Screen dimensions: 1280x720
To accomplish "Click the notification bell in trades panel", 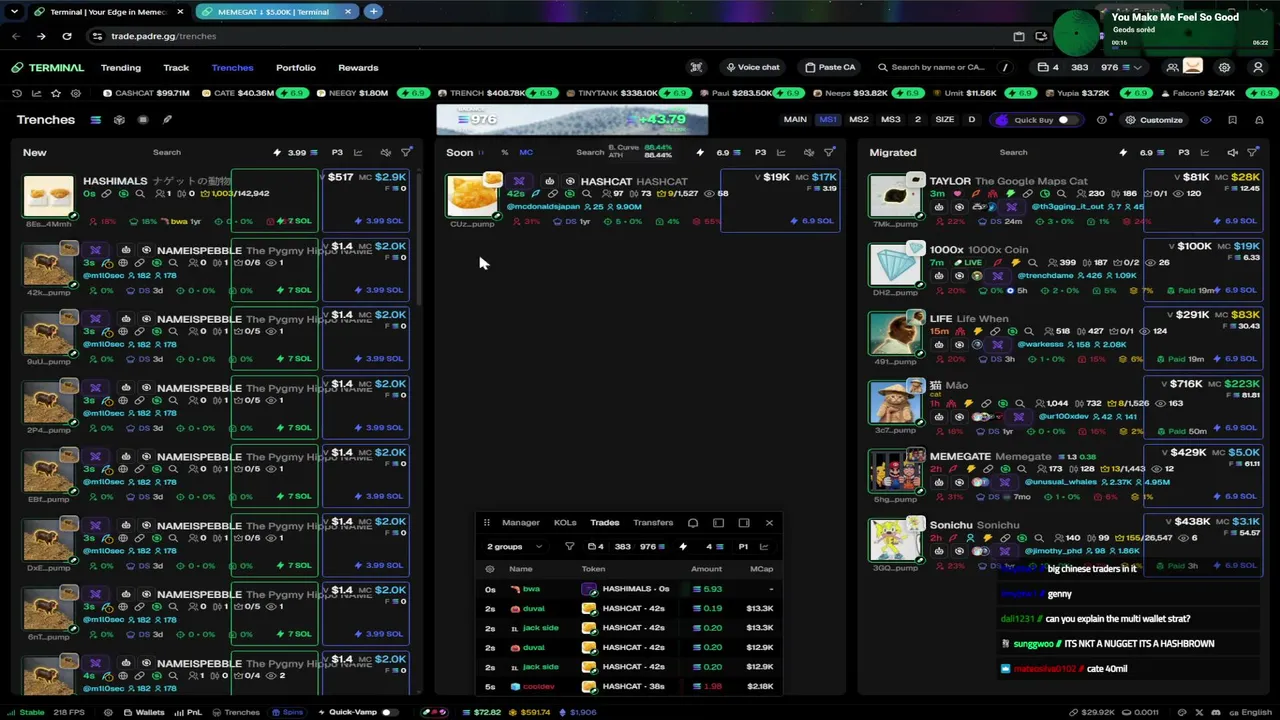I will tap(692, 523).
